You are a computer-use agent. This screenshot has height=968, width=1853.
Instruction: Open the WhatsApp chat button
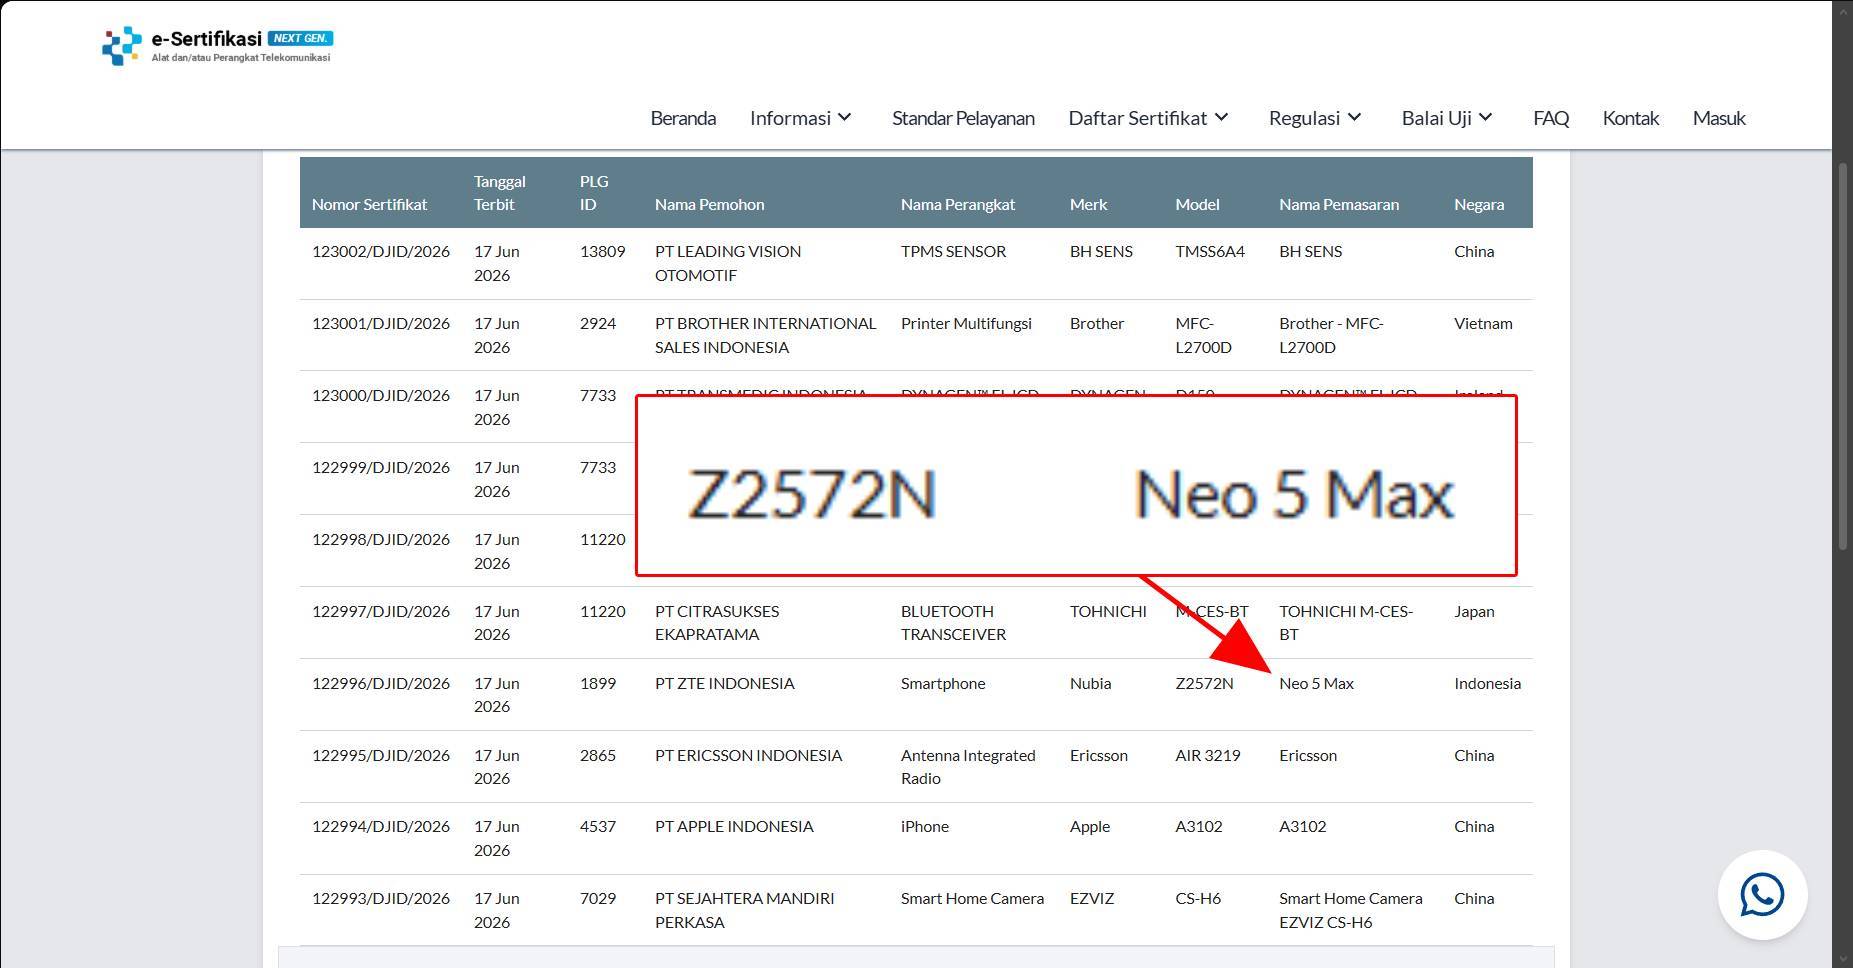1762,895
